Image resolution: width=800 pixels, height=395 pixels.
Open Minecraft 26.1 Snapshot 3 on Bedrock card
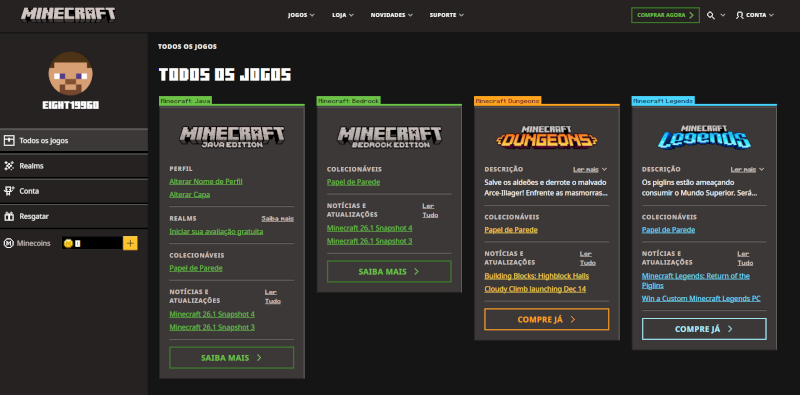369,241
